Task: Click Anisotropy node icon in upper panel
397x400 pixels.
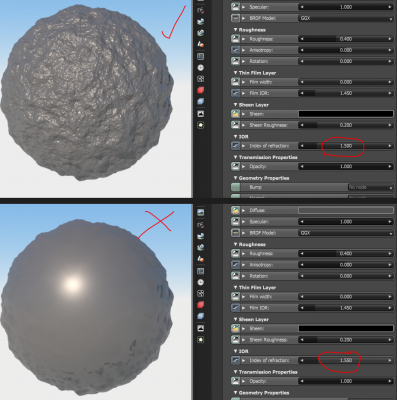Action: click(235, 50)
